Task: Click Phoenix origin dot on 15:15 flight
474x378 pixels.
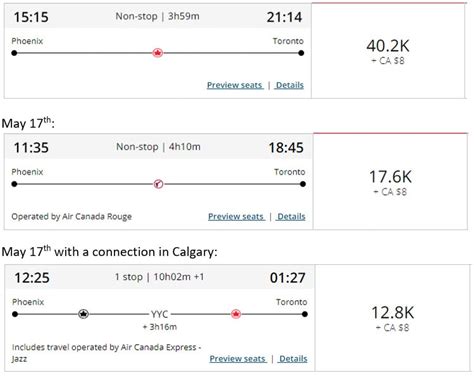Action: point(14,53)
